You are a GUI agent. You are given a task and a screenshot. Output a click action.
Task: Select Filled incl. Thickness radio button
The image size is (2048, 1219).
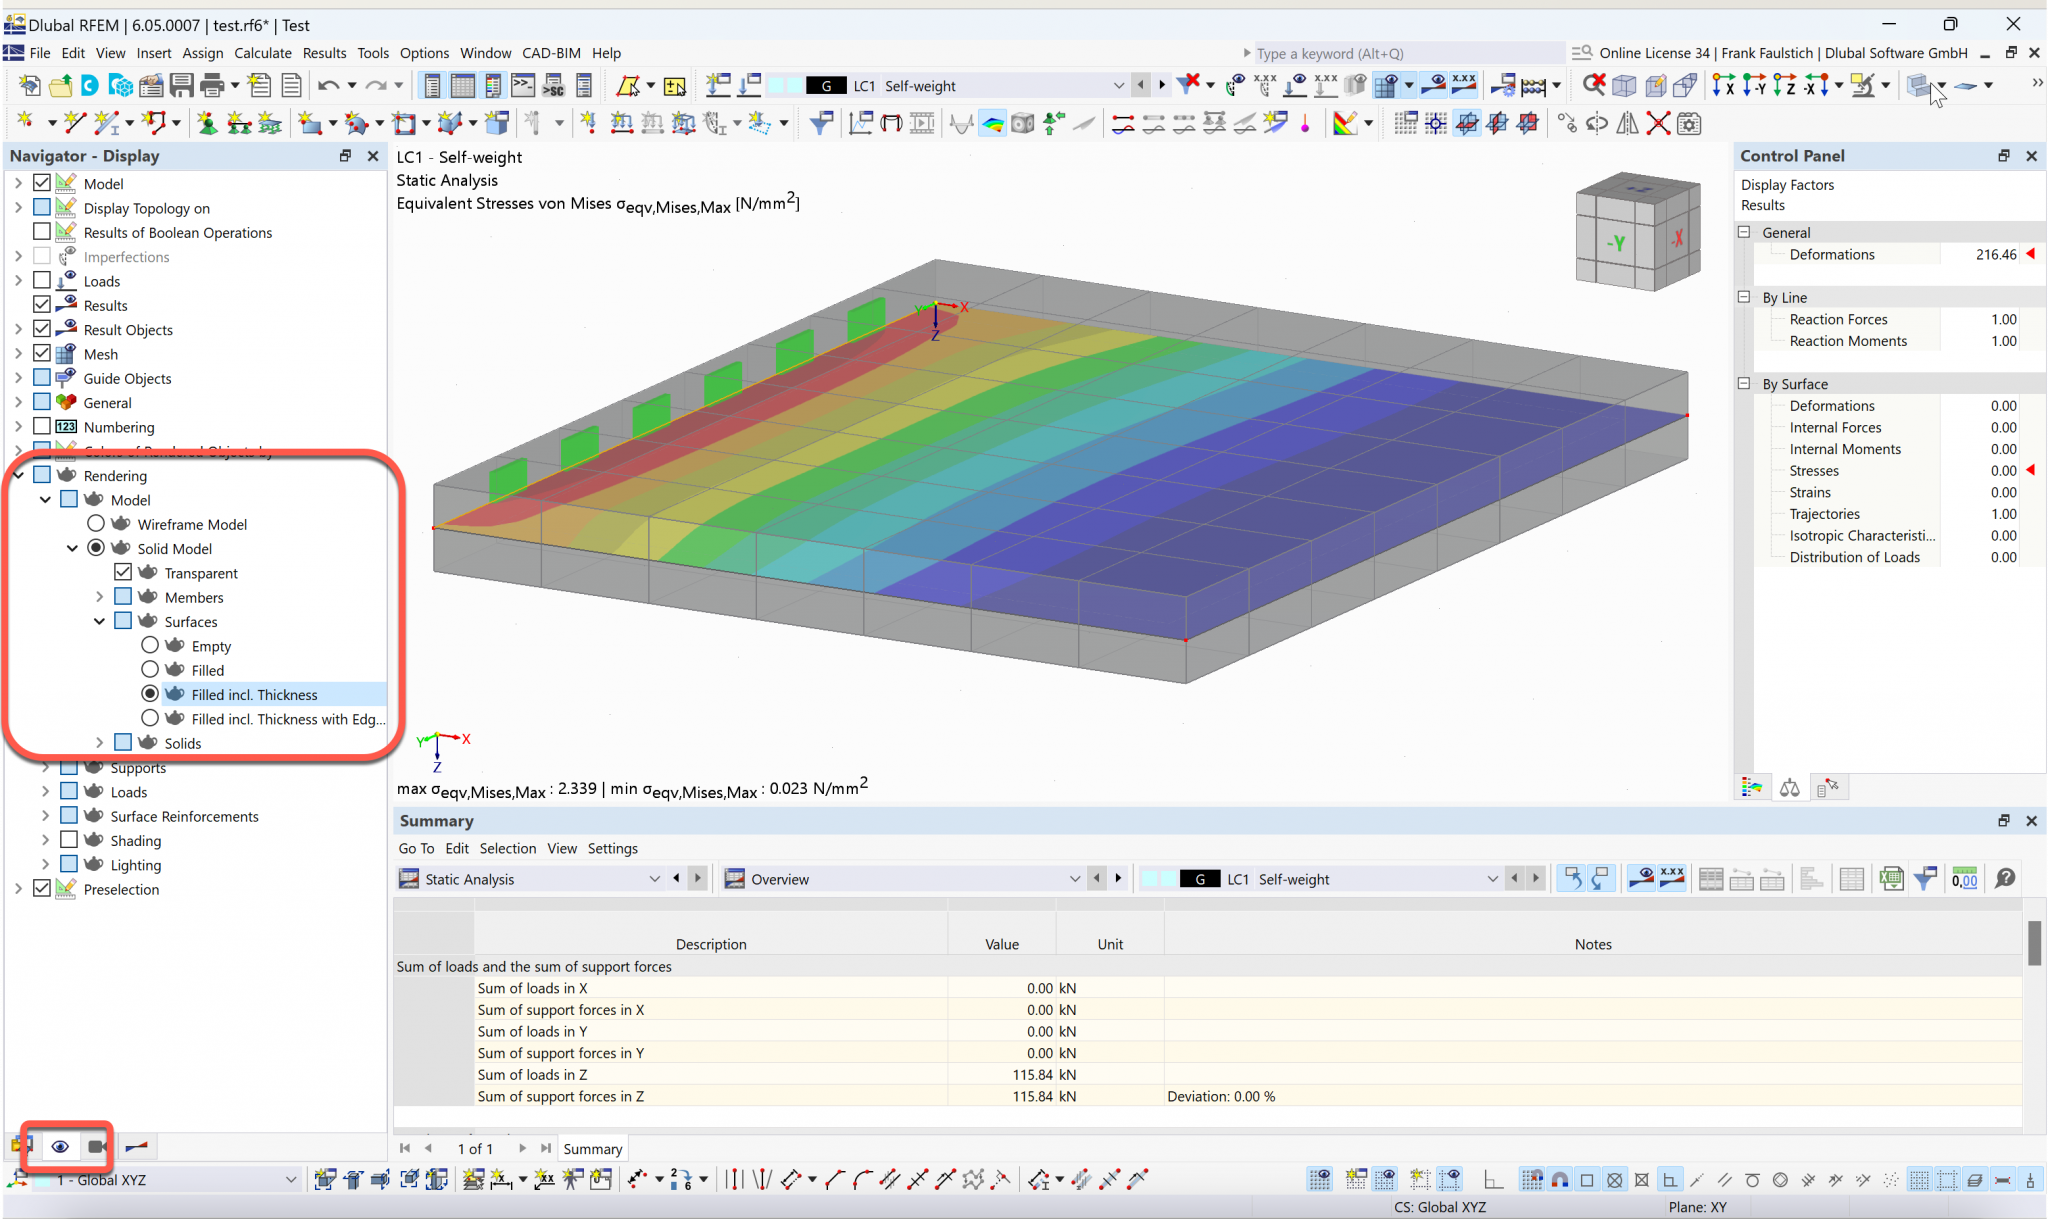click(149, 694)
